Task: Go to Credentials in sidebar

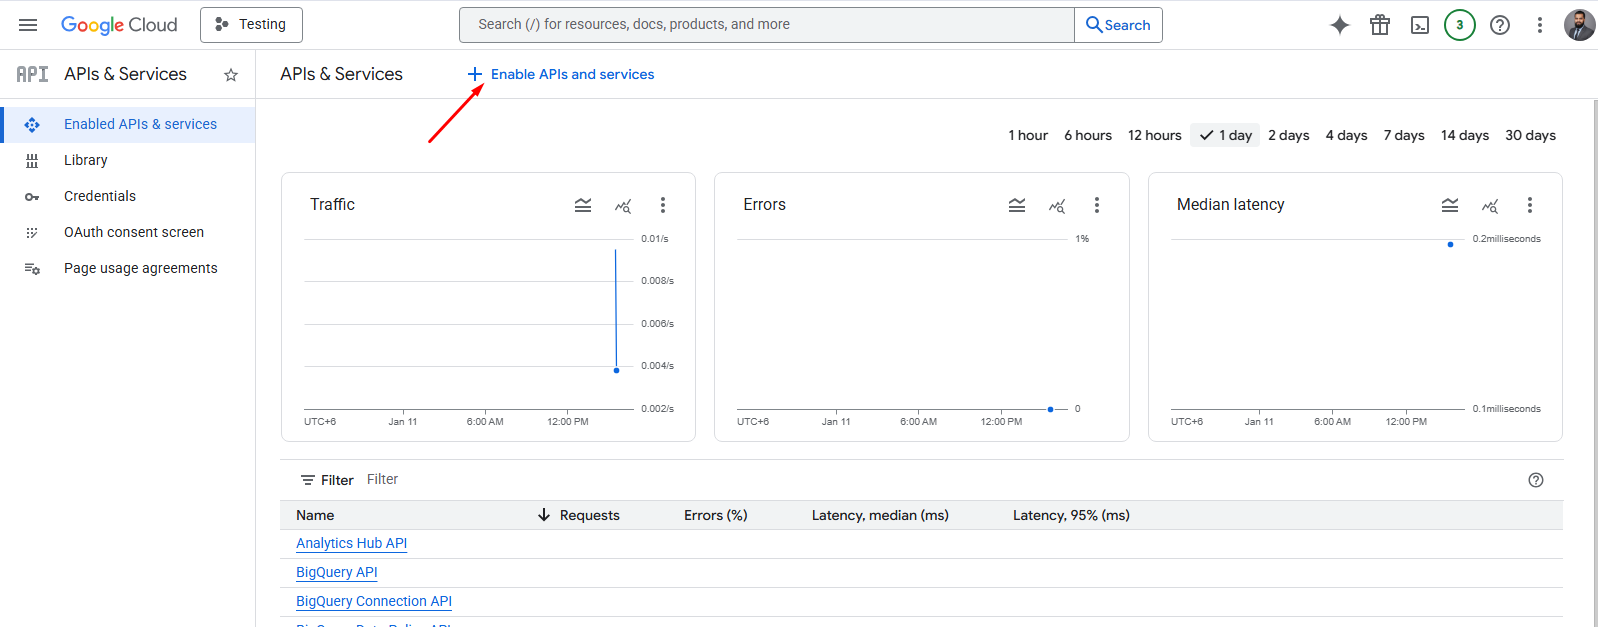Action: [x=100, y=196]
